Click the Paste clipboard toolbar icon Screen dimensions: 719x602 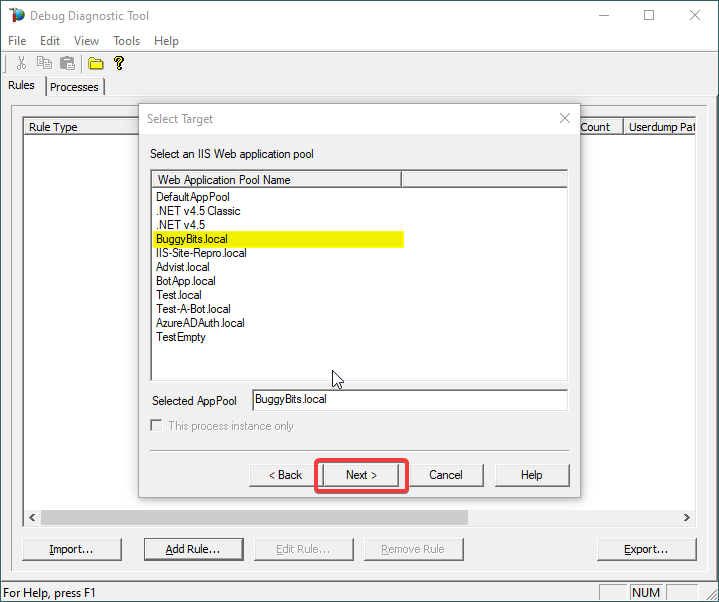(67, 63)
